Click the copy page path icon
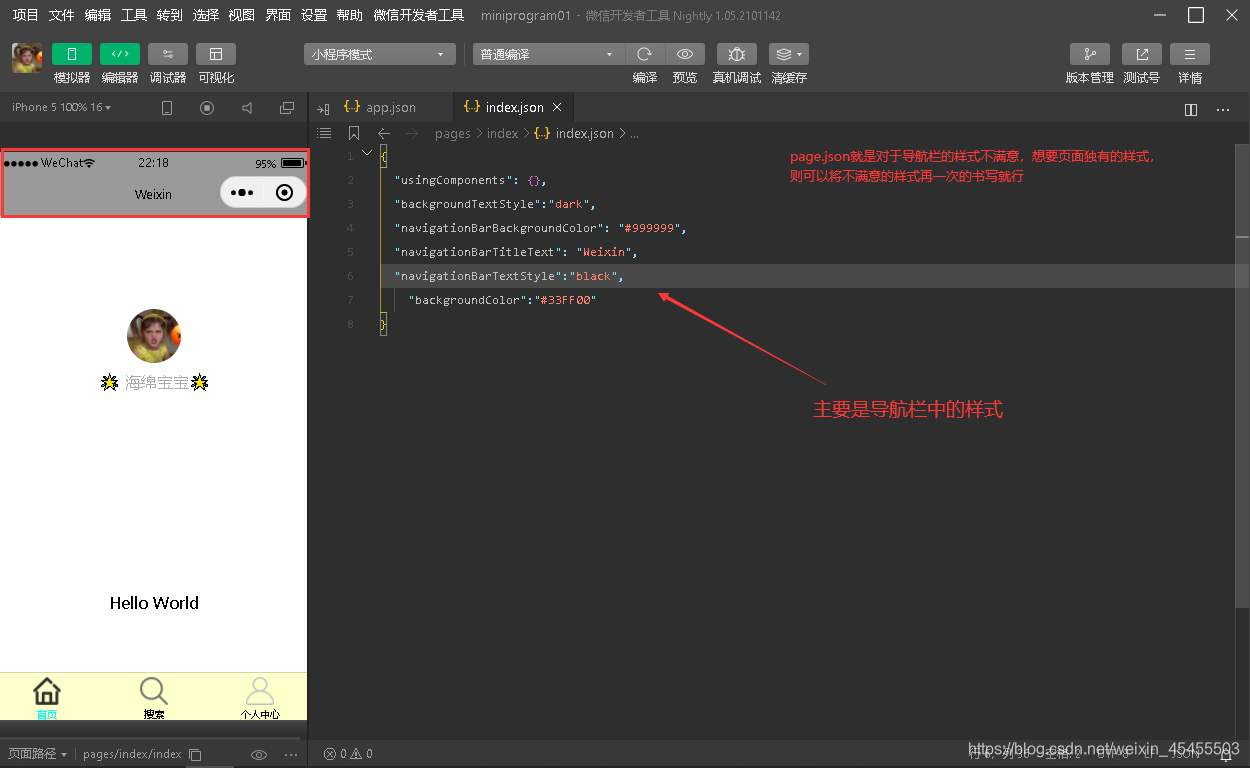 pyautogui.click(x=196, y=754)
